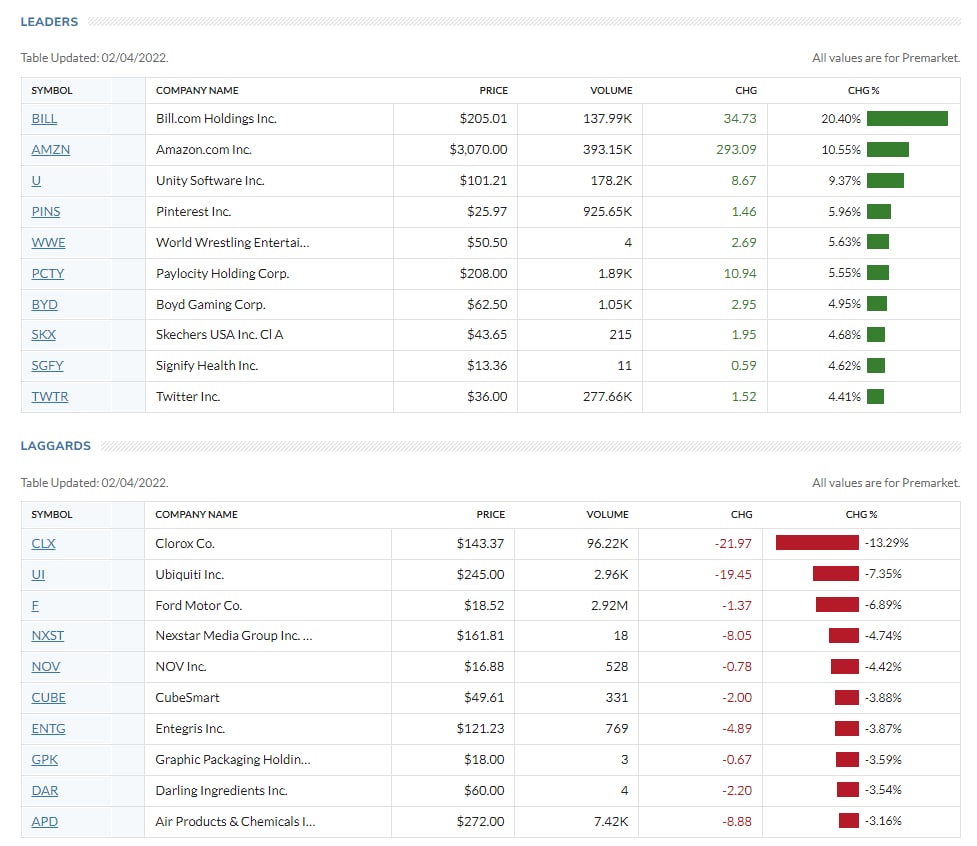Select the Pinterest Inc. company name
This screenshot has height=846, width=977.
(194, 211)
